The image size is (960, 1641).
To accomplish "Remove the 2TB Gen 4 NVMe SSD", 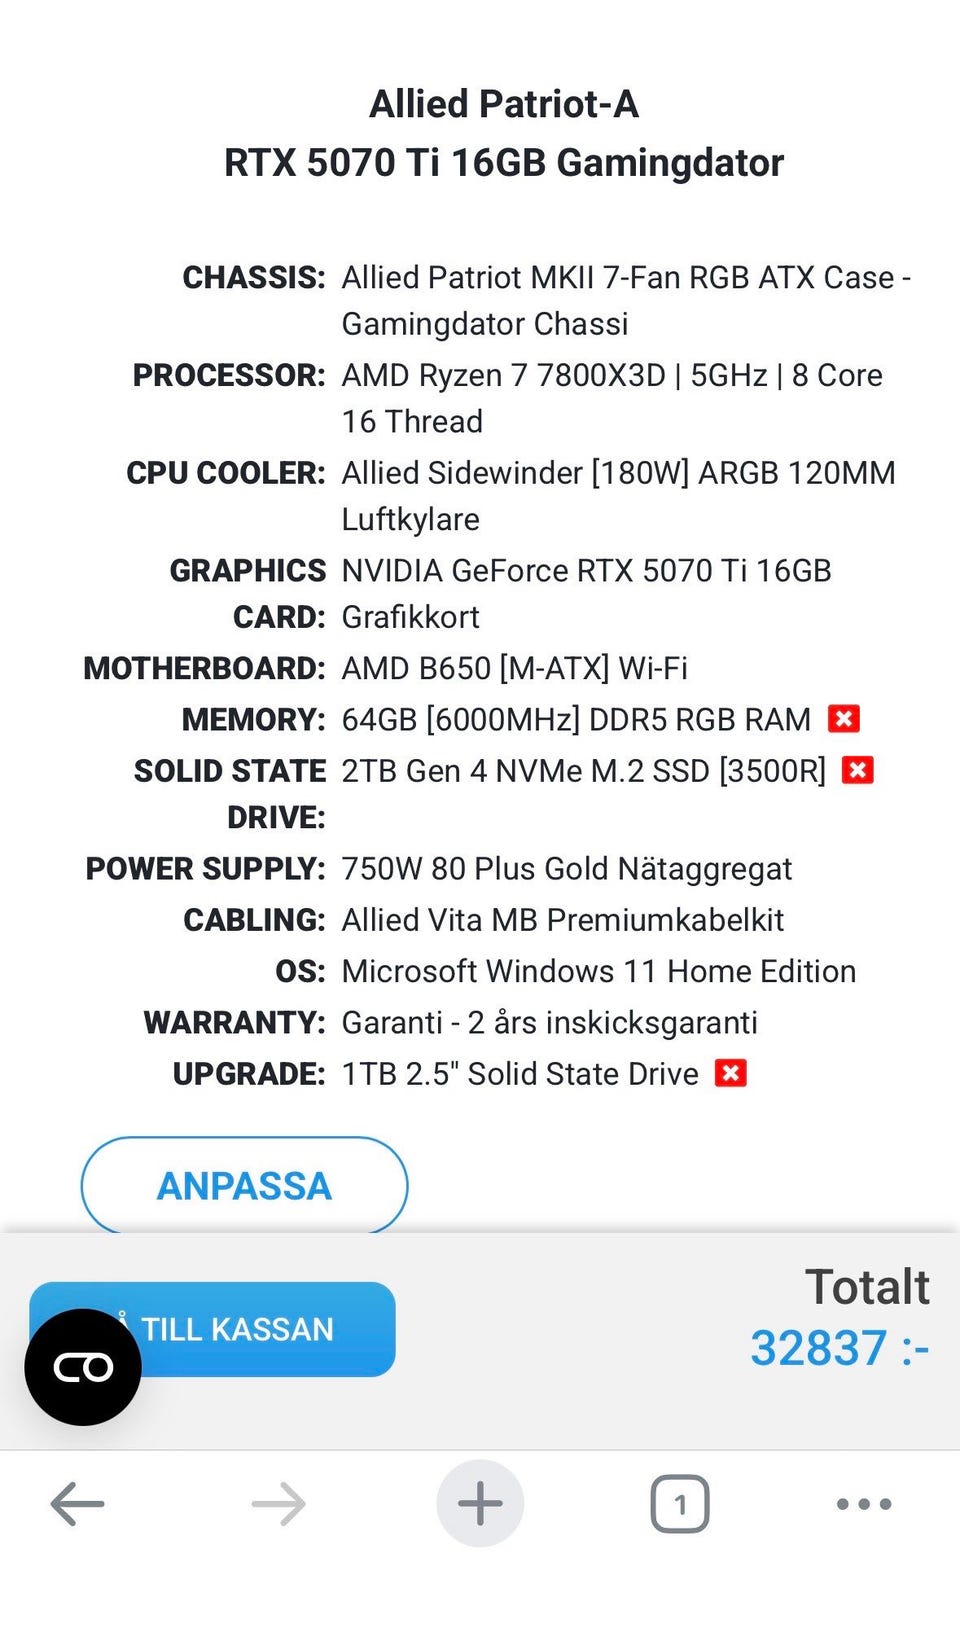I will (858, 770).
